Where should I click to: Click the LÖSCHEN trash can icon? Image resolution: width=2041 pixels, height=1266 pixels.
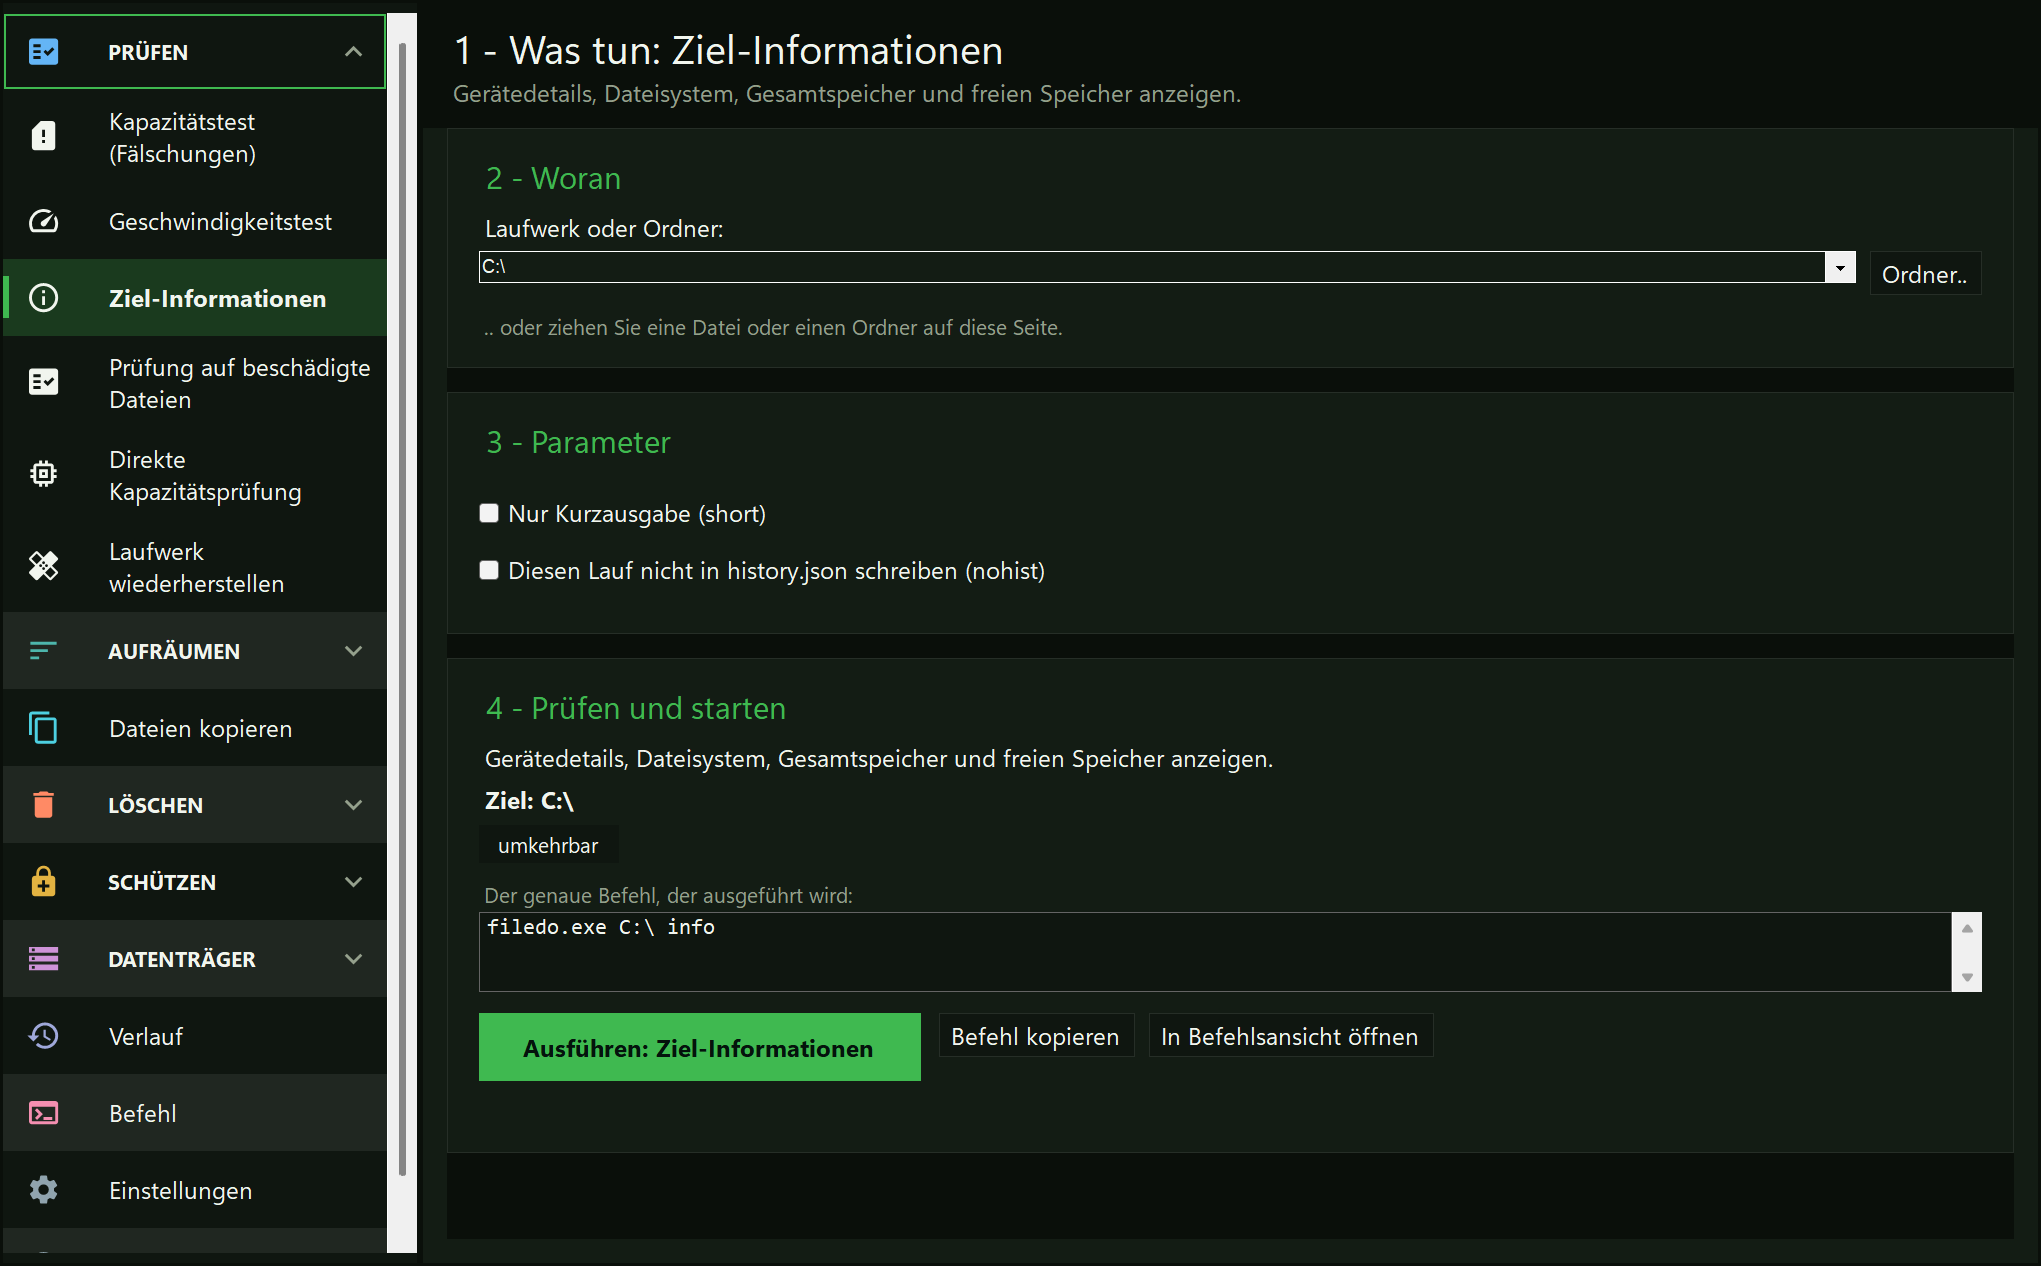point(43,805)
